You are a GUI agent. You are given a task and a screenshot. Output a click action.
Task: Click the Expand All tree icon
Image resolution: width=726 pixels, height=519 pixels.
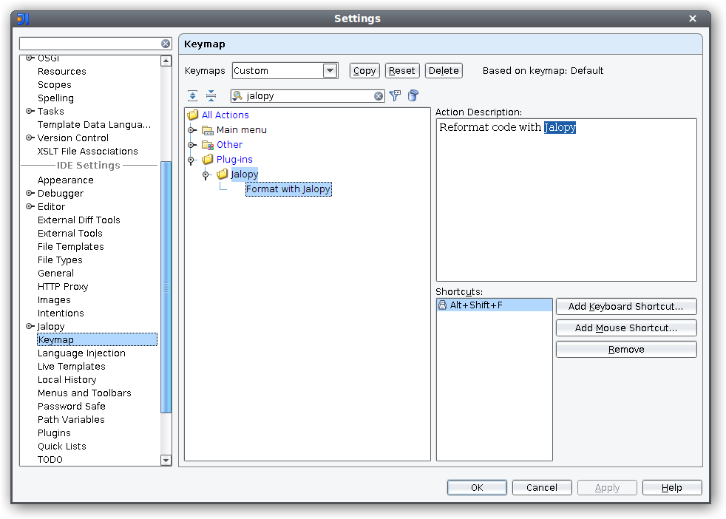193,96
